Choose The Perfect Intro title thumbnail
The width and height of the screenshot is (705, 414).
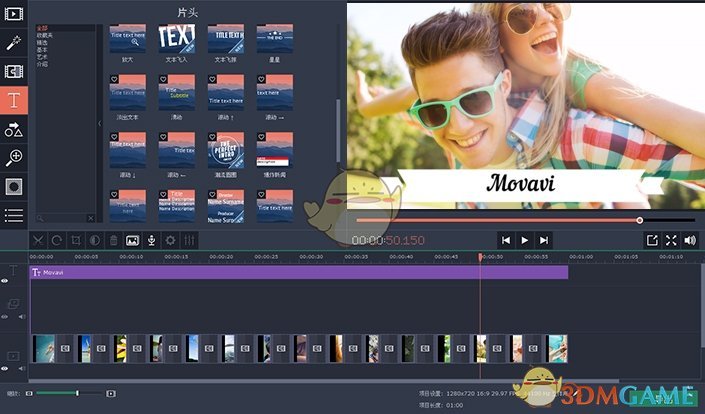[x=226, y=150]
